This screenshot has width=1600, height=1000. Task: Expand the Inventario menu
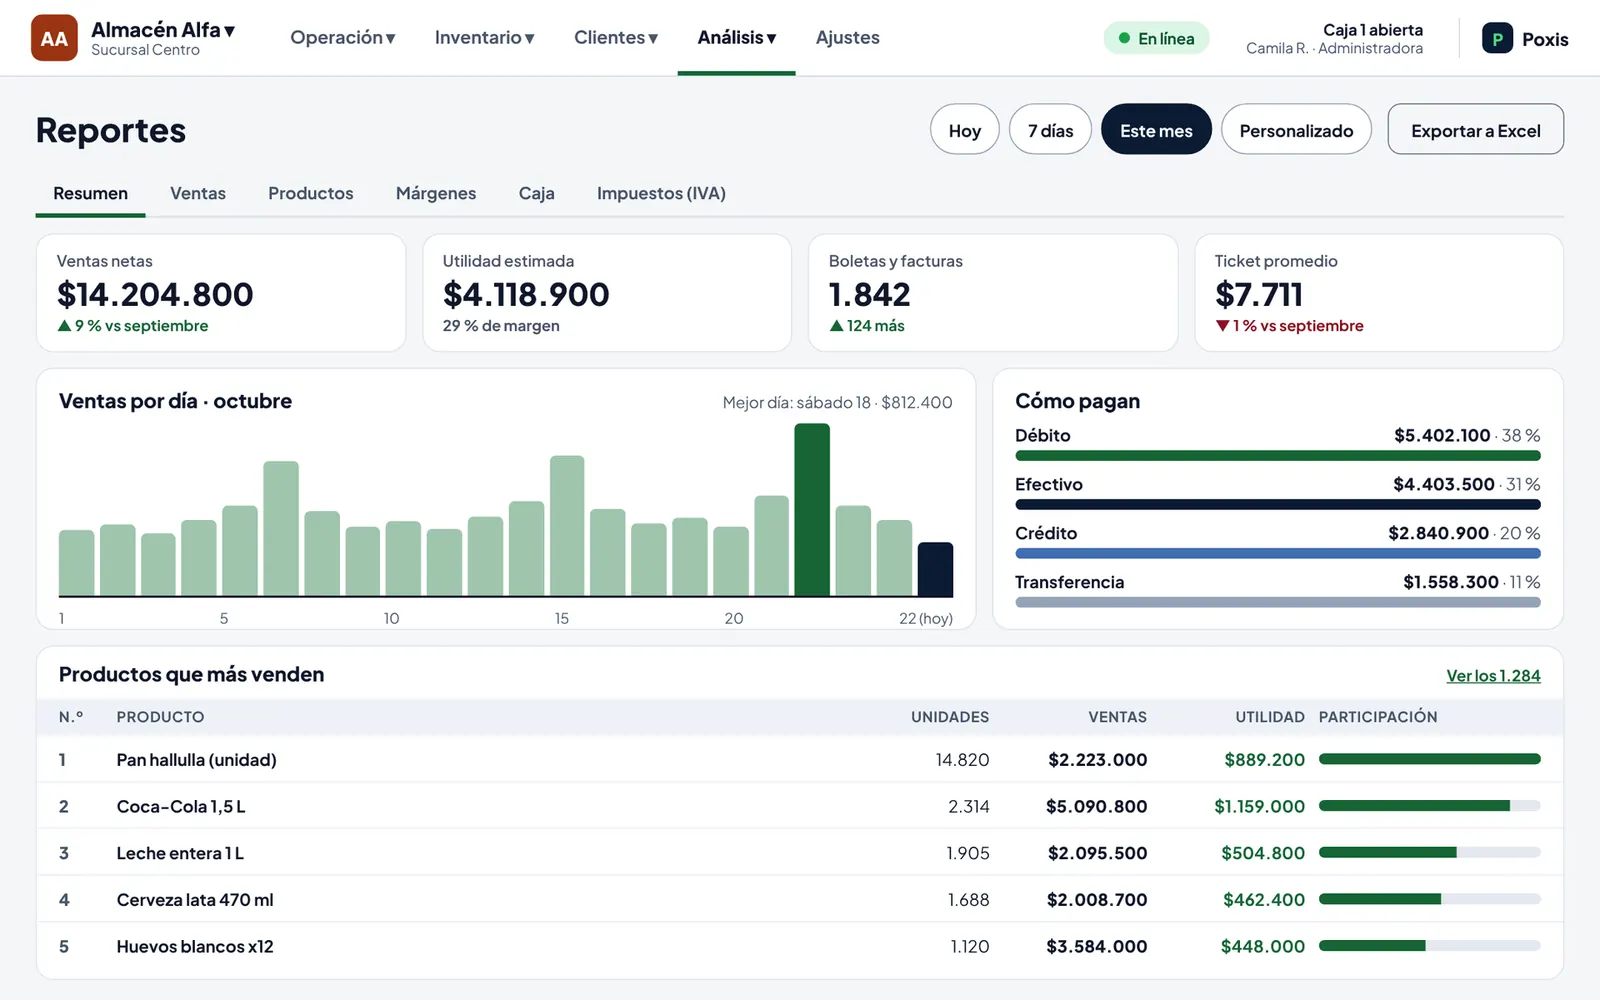(485, 38)
